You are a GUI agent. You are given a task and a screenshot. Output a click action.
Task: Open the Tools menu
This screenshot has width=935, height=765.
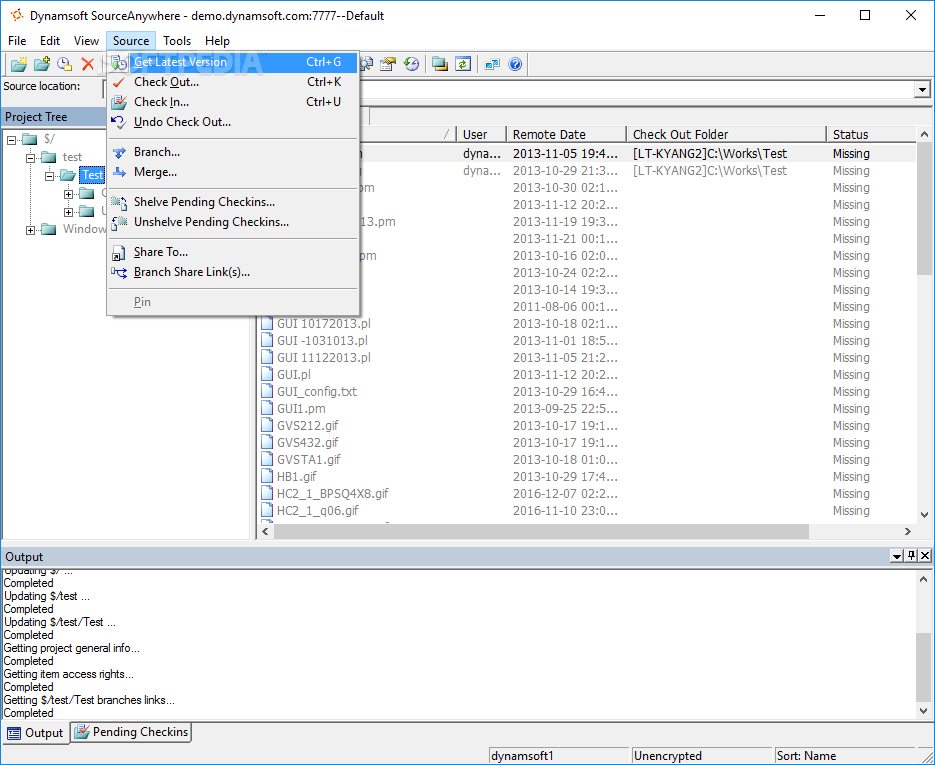[177, 41]
